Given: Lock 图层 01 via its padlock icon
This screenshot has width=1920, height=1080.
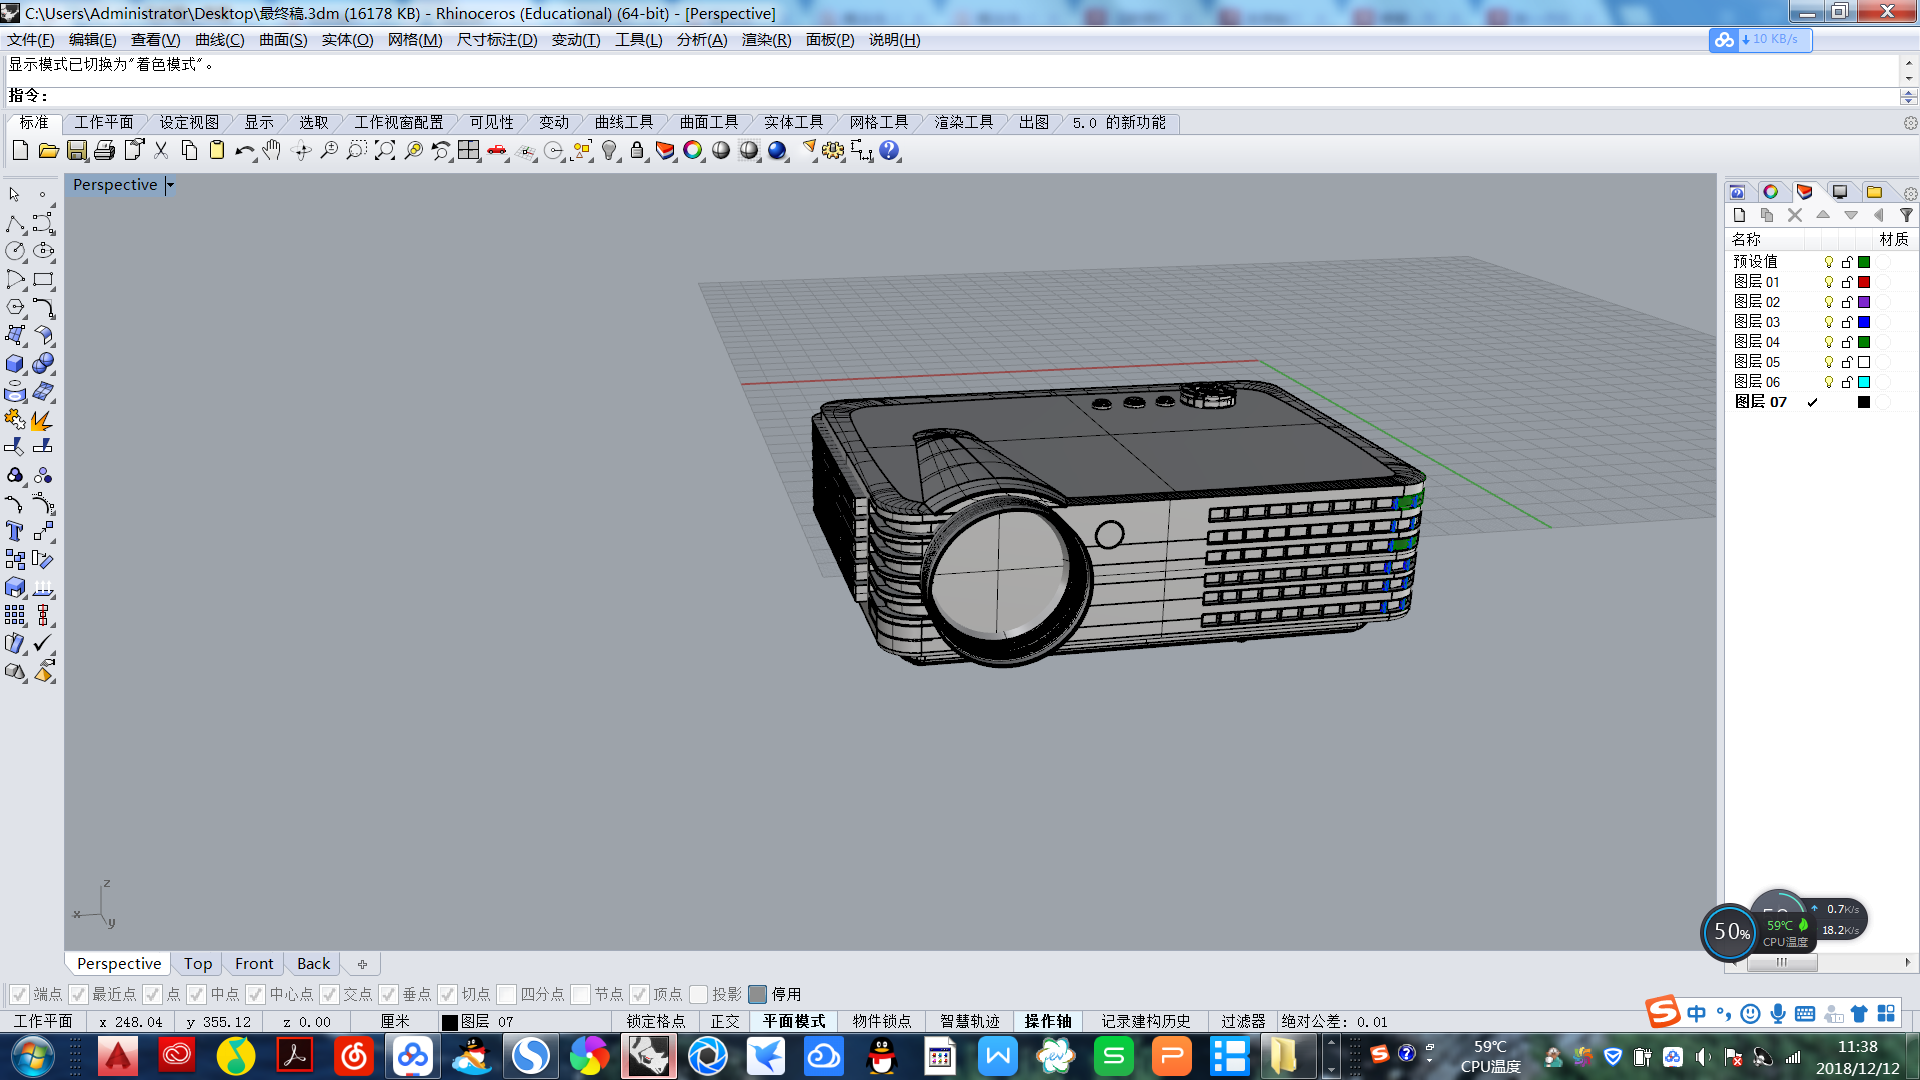Looking at the screenshot, I should point(1847,282).
